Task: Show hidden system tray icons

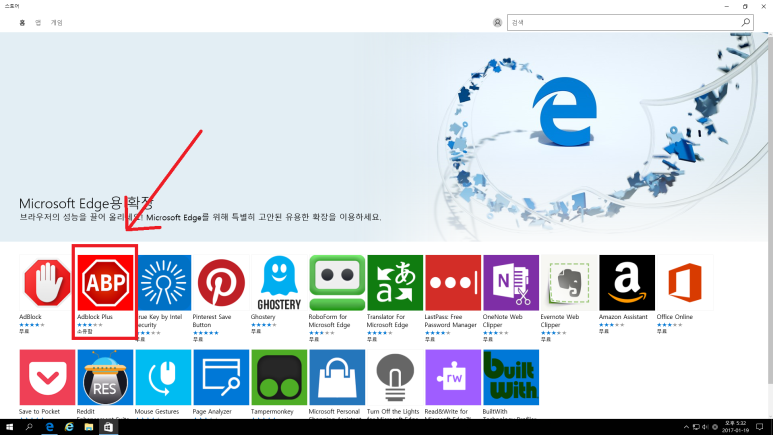Action: [x=686, y=427]
